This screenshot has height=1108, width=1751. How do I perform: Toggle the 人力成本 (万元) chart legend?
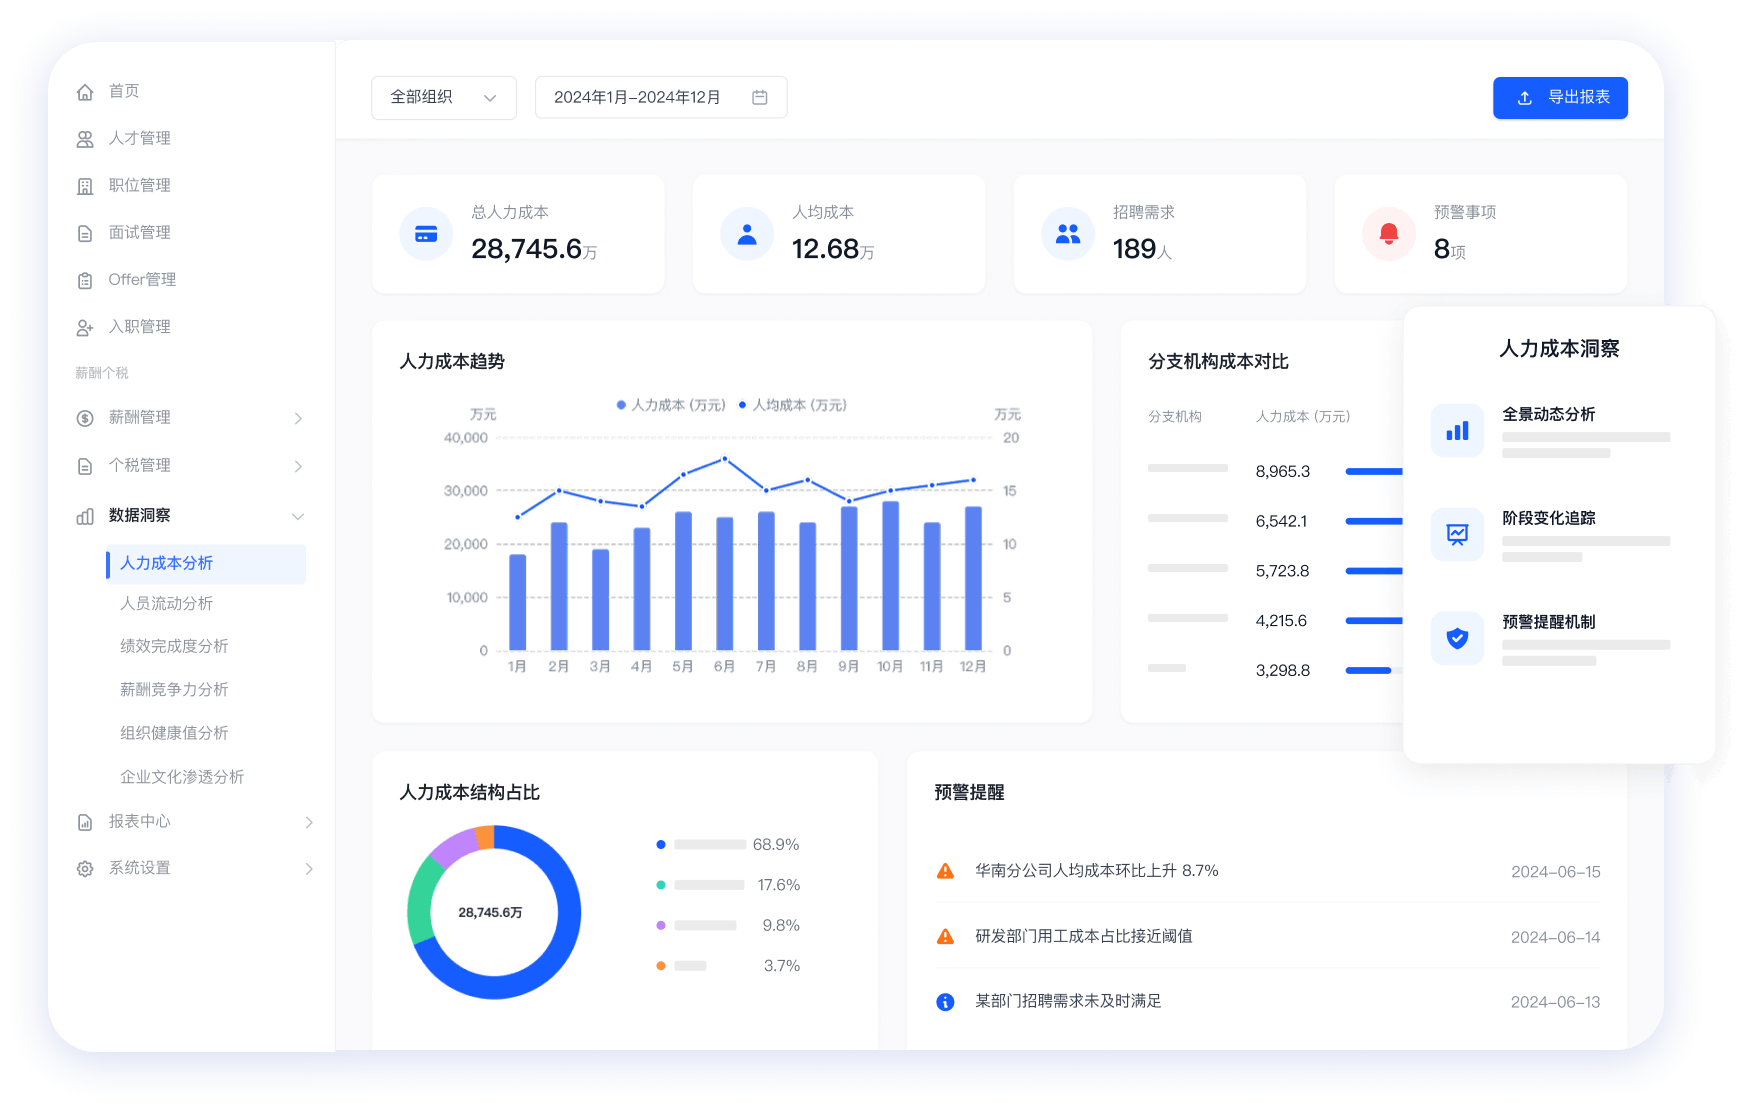click(671, 405)
